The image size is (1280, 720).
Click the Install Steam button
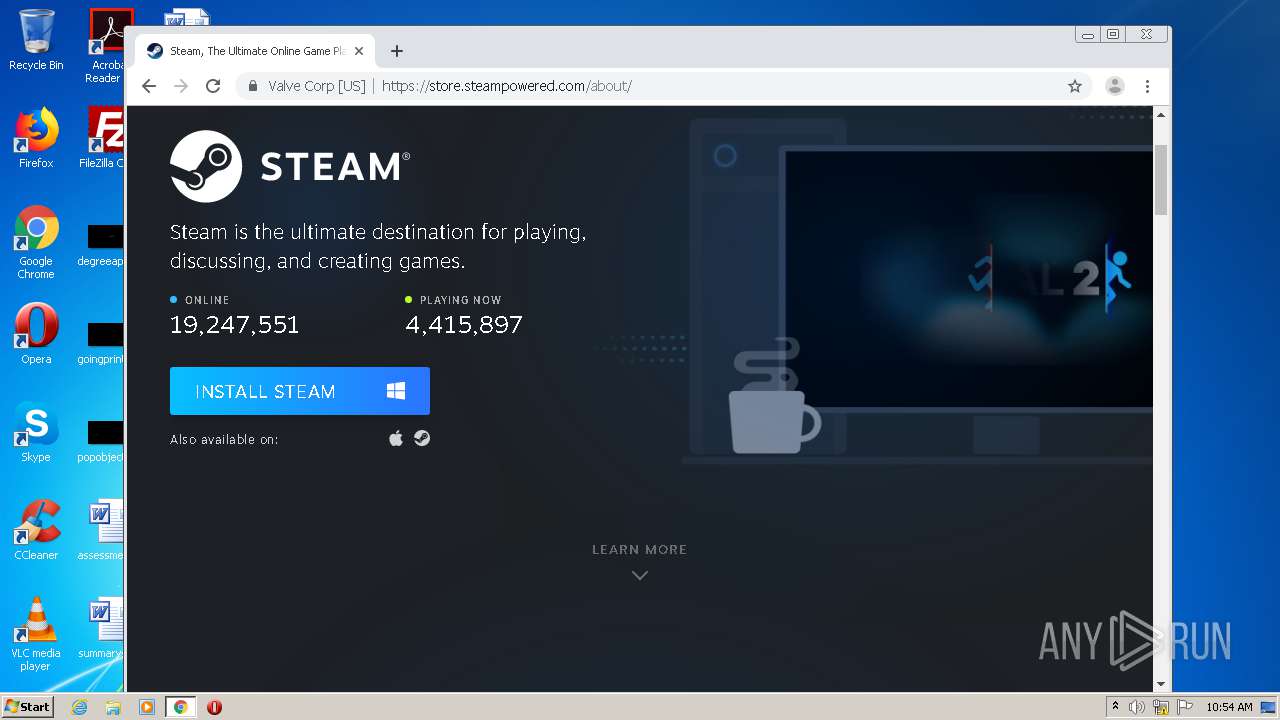[300, 391]
